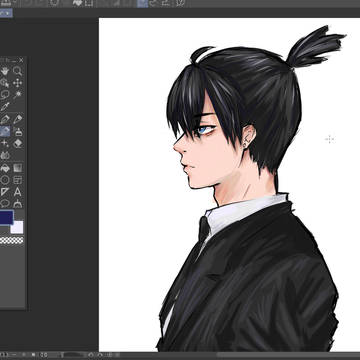Select the Airbrush tool

[18, 131]
